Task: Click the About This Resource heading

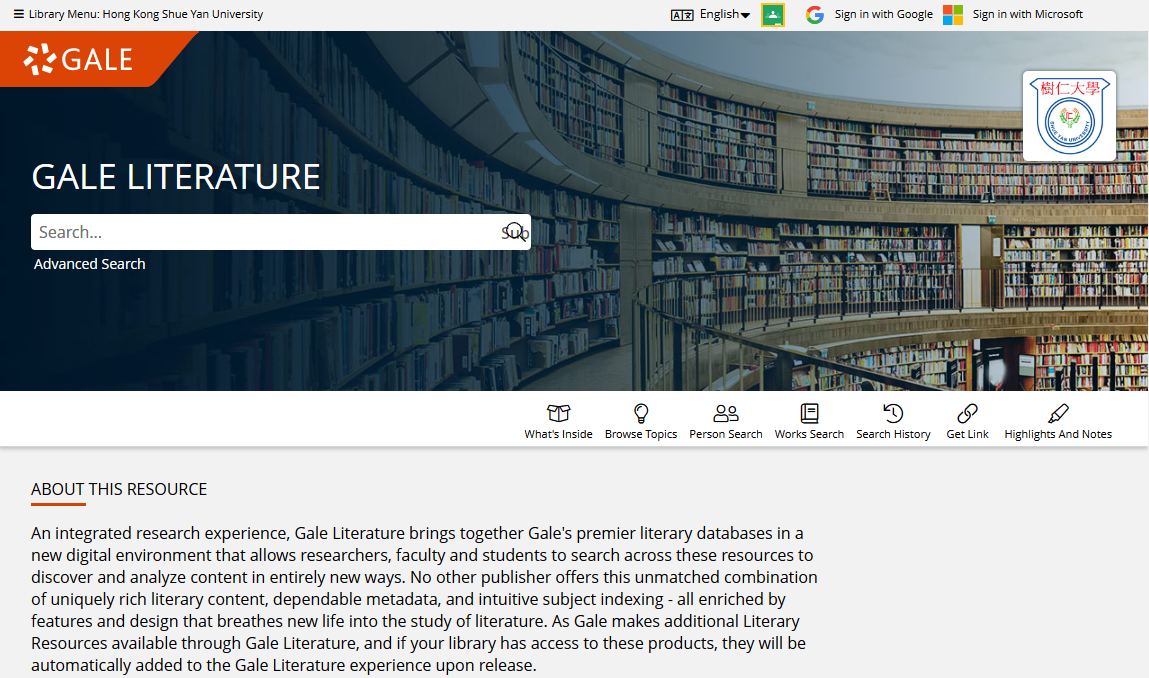Action: point(119,489)
